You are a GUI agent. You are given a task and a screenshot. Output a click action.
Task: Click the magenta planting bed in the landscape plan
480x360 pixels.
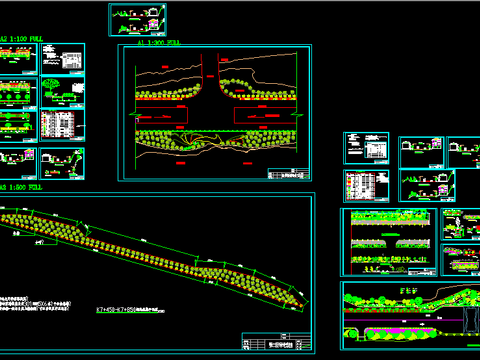(x=400, y=334)
